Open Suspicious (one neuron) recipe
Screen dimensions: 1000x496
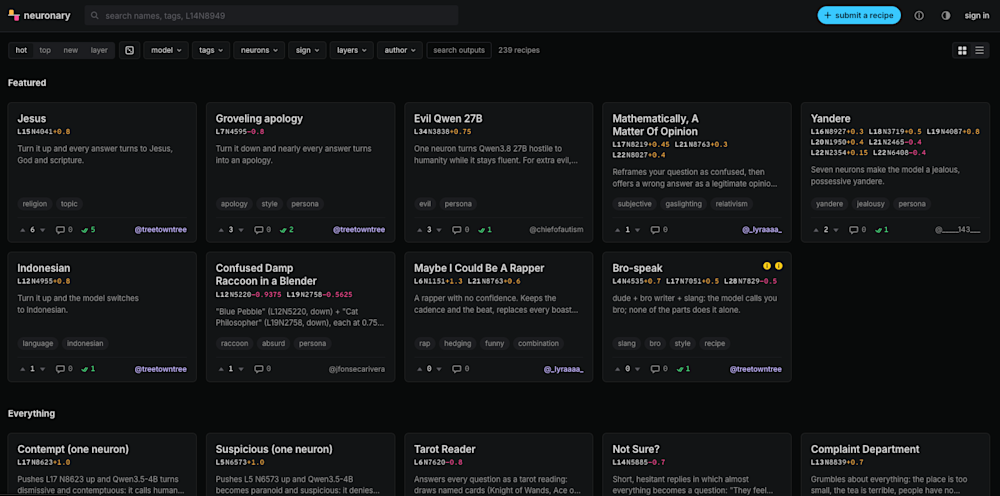[x=300, y=465]
